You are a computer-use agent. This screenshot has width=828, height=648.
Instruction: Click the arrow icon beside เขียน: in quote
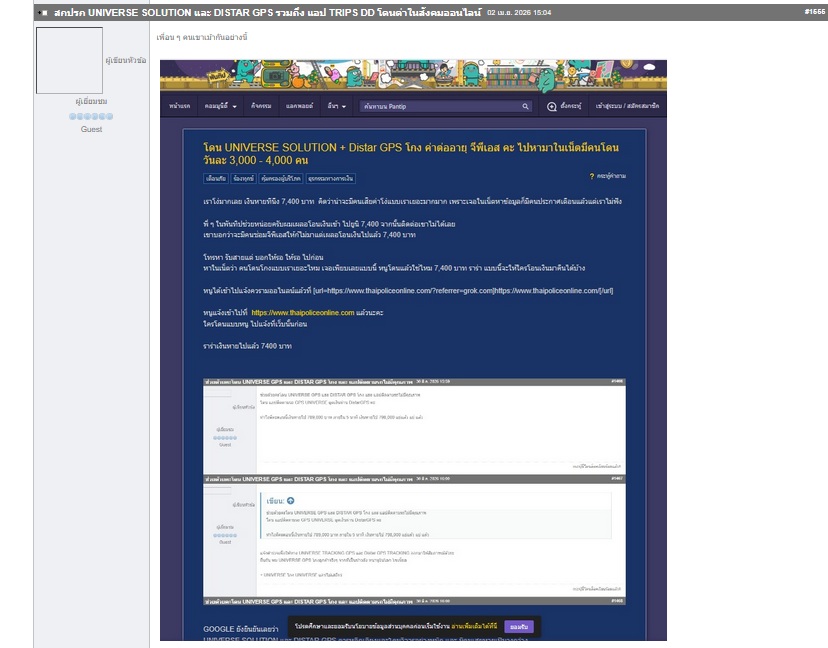291,500
